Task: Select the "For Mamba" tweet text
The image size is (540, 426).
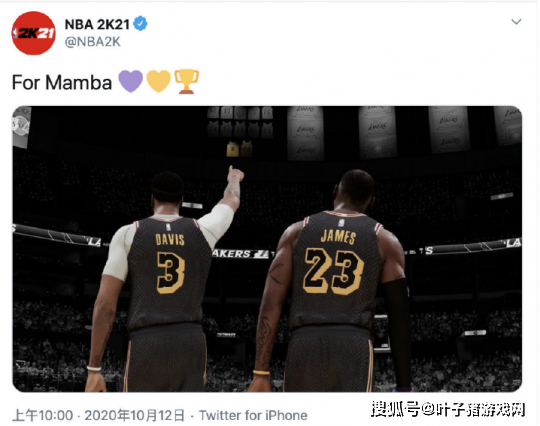Action: tap(62, 83)
